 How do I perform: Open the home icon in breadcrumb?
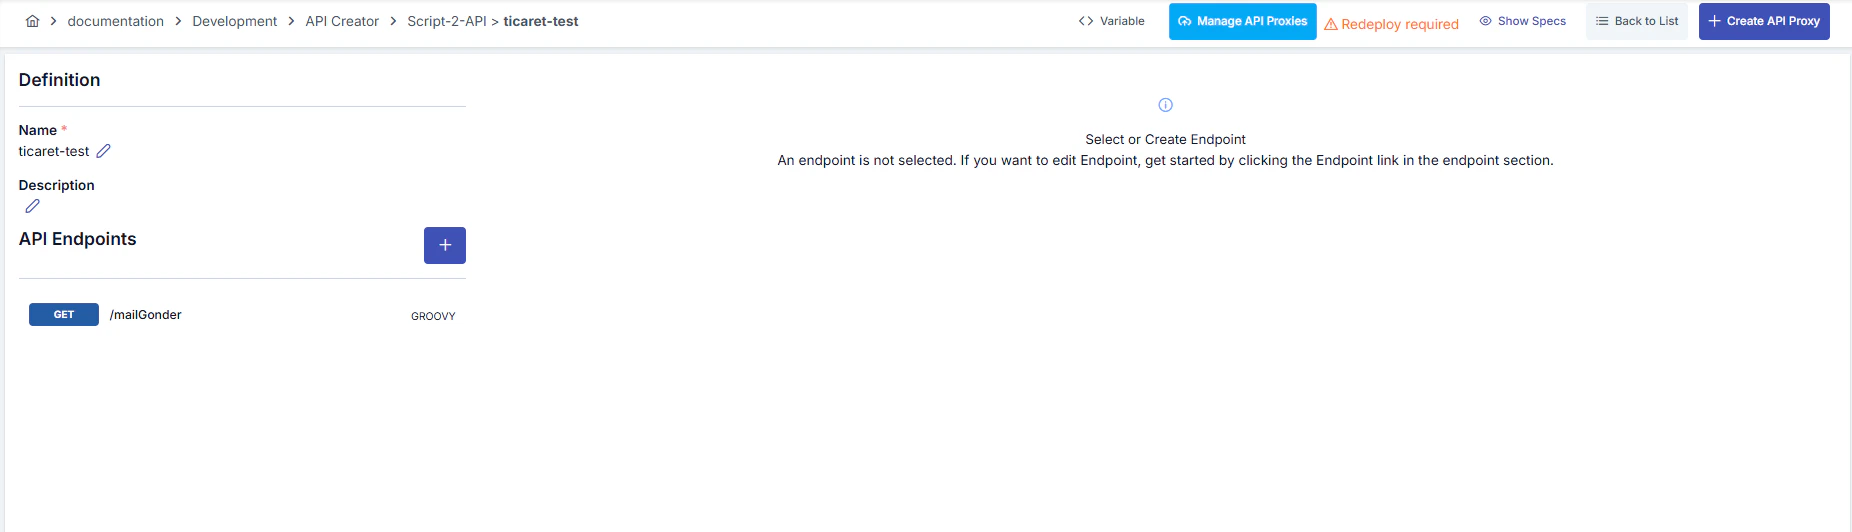(x=32, y=21)
